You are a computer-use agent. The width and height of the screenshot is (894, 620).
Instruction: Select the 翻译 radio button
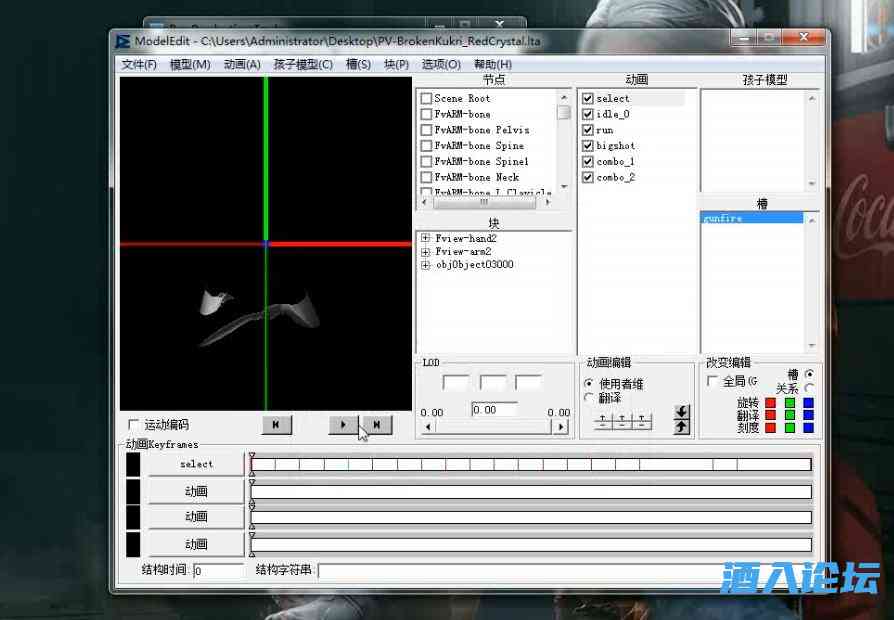588,398
